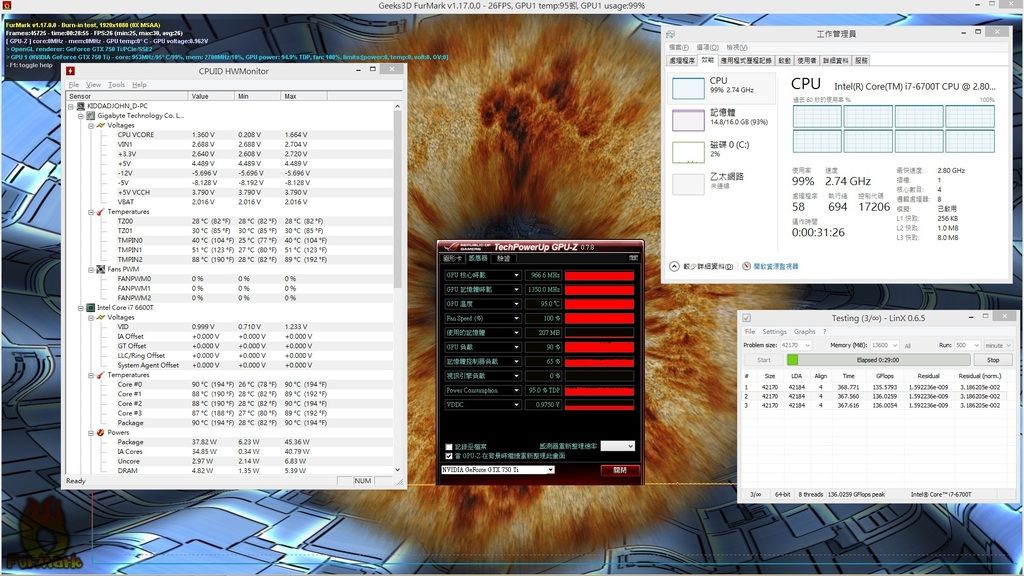The height and width of the screenshot is (576, 1024).
Task: Switch to the 處理程序 tab in Task Manager
Action: 682,60
